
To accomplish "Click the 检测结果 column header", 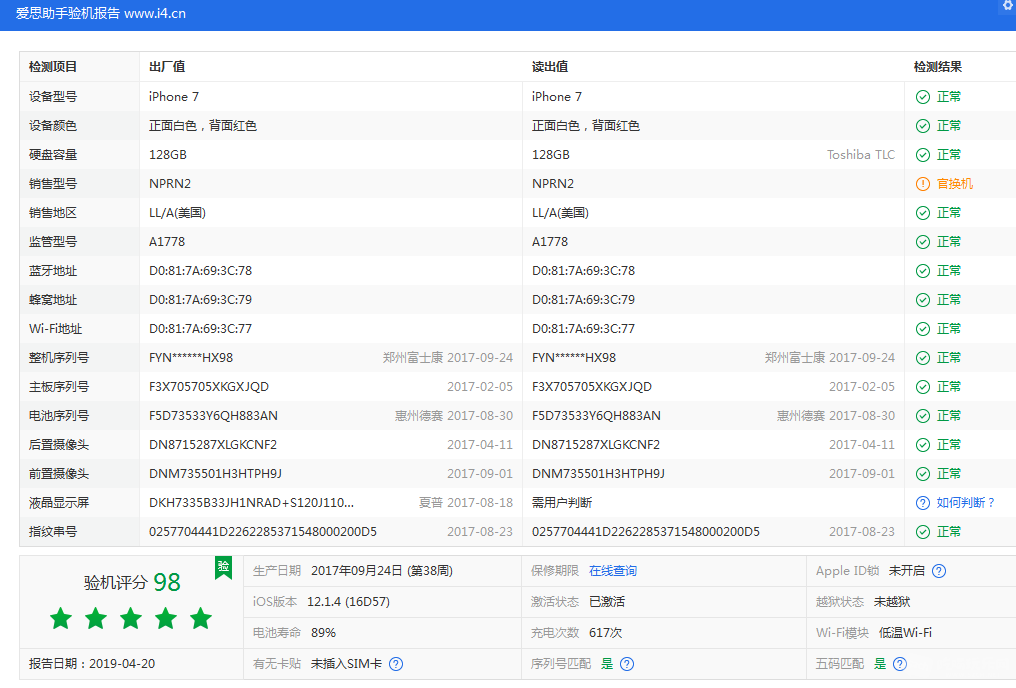I will [x=938, y=67].
